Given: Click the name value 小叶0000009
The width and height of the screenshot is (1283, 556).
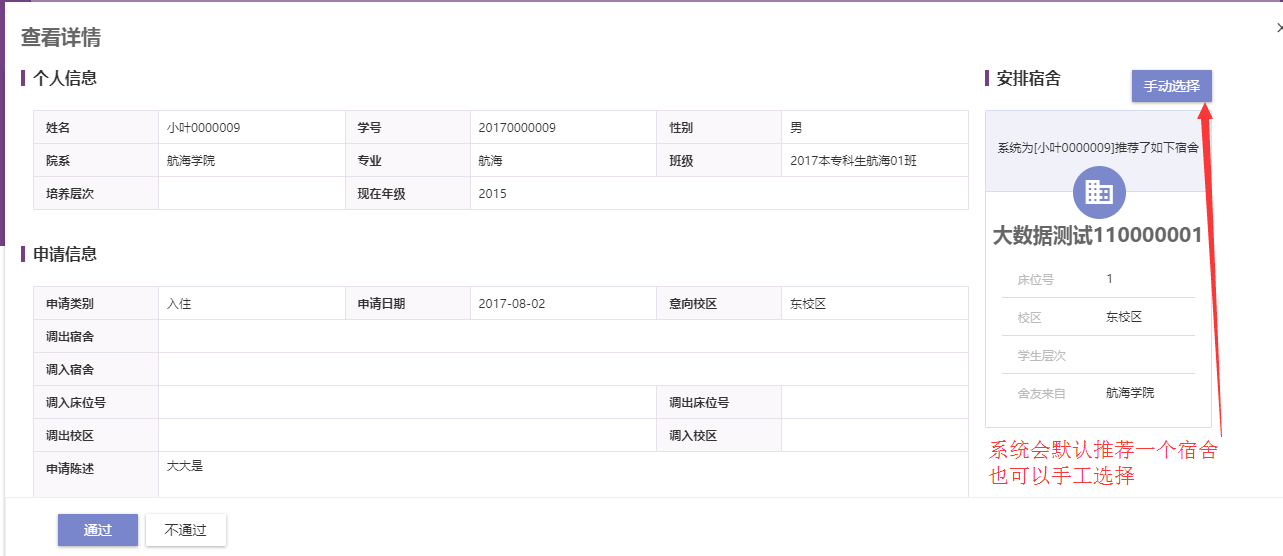Looking at the screenshot, I should (x=204, y=128).
